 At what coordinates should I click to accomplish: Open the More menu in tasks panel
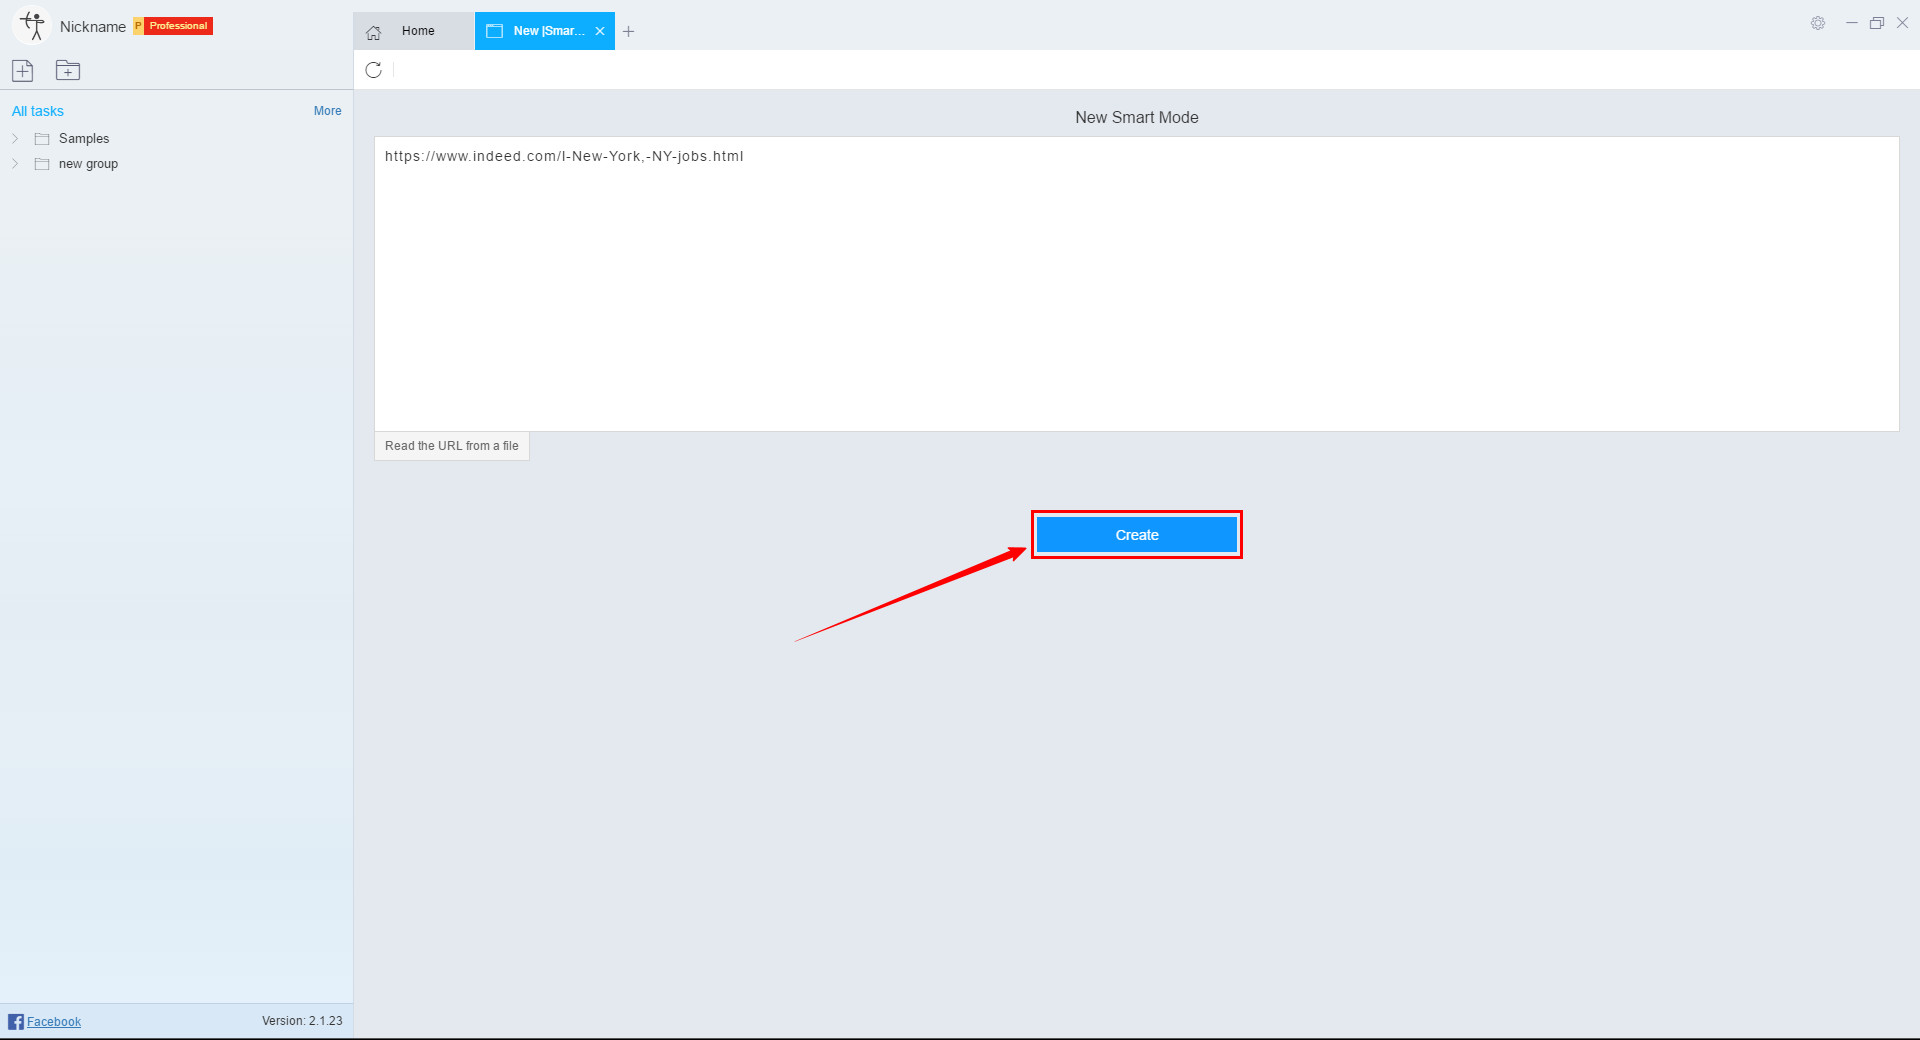[x=327, y=111]
